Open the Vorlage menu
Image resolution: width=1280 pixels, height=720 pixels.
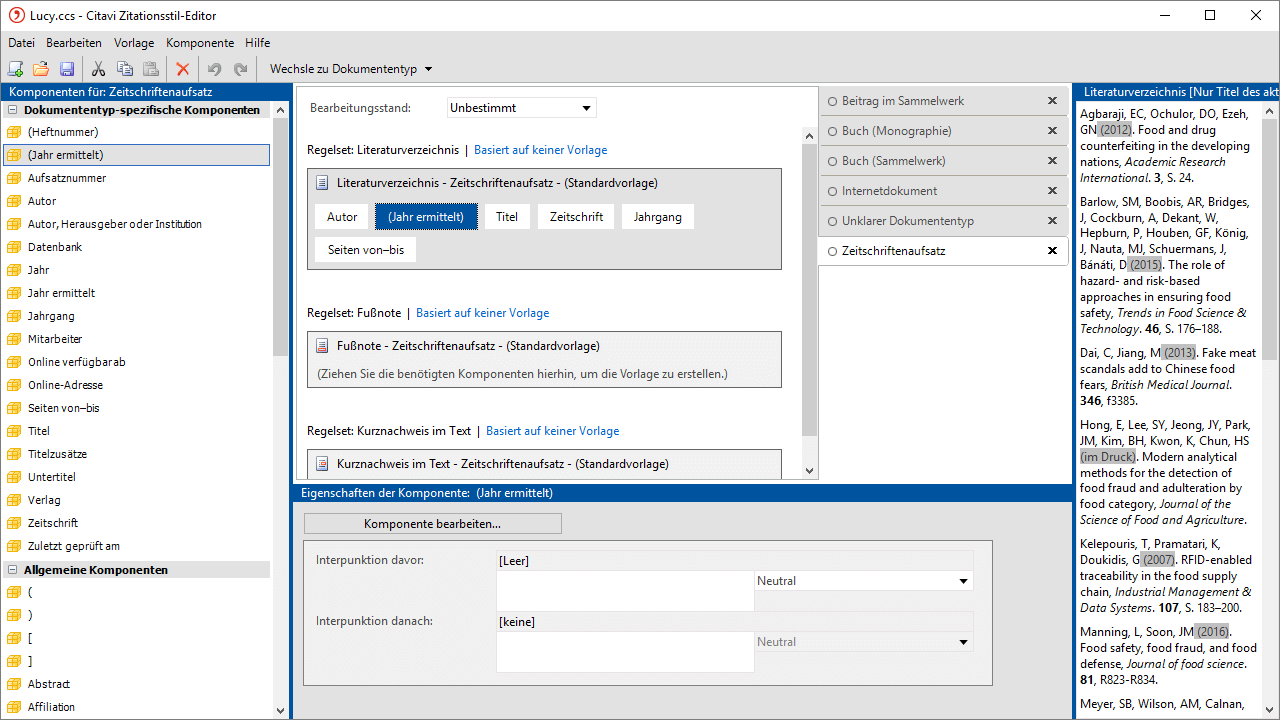point(134,43)
